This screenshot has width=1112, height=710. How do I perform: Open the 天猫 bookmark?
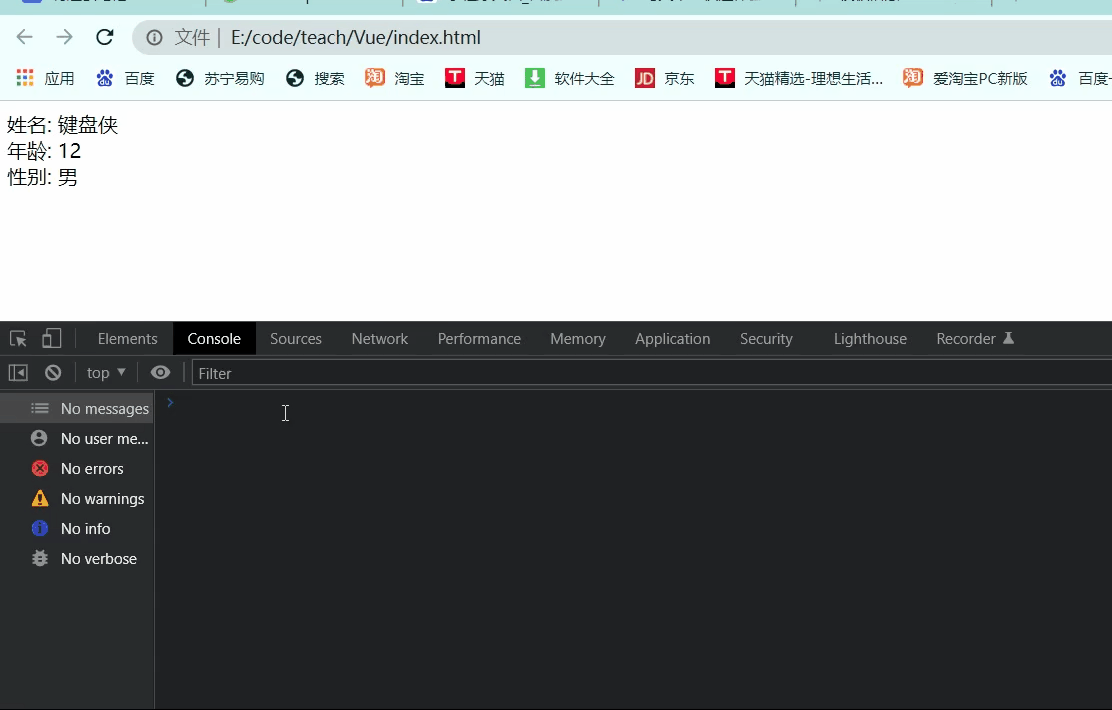pyautogui.click(x=474, y=77)
